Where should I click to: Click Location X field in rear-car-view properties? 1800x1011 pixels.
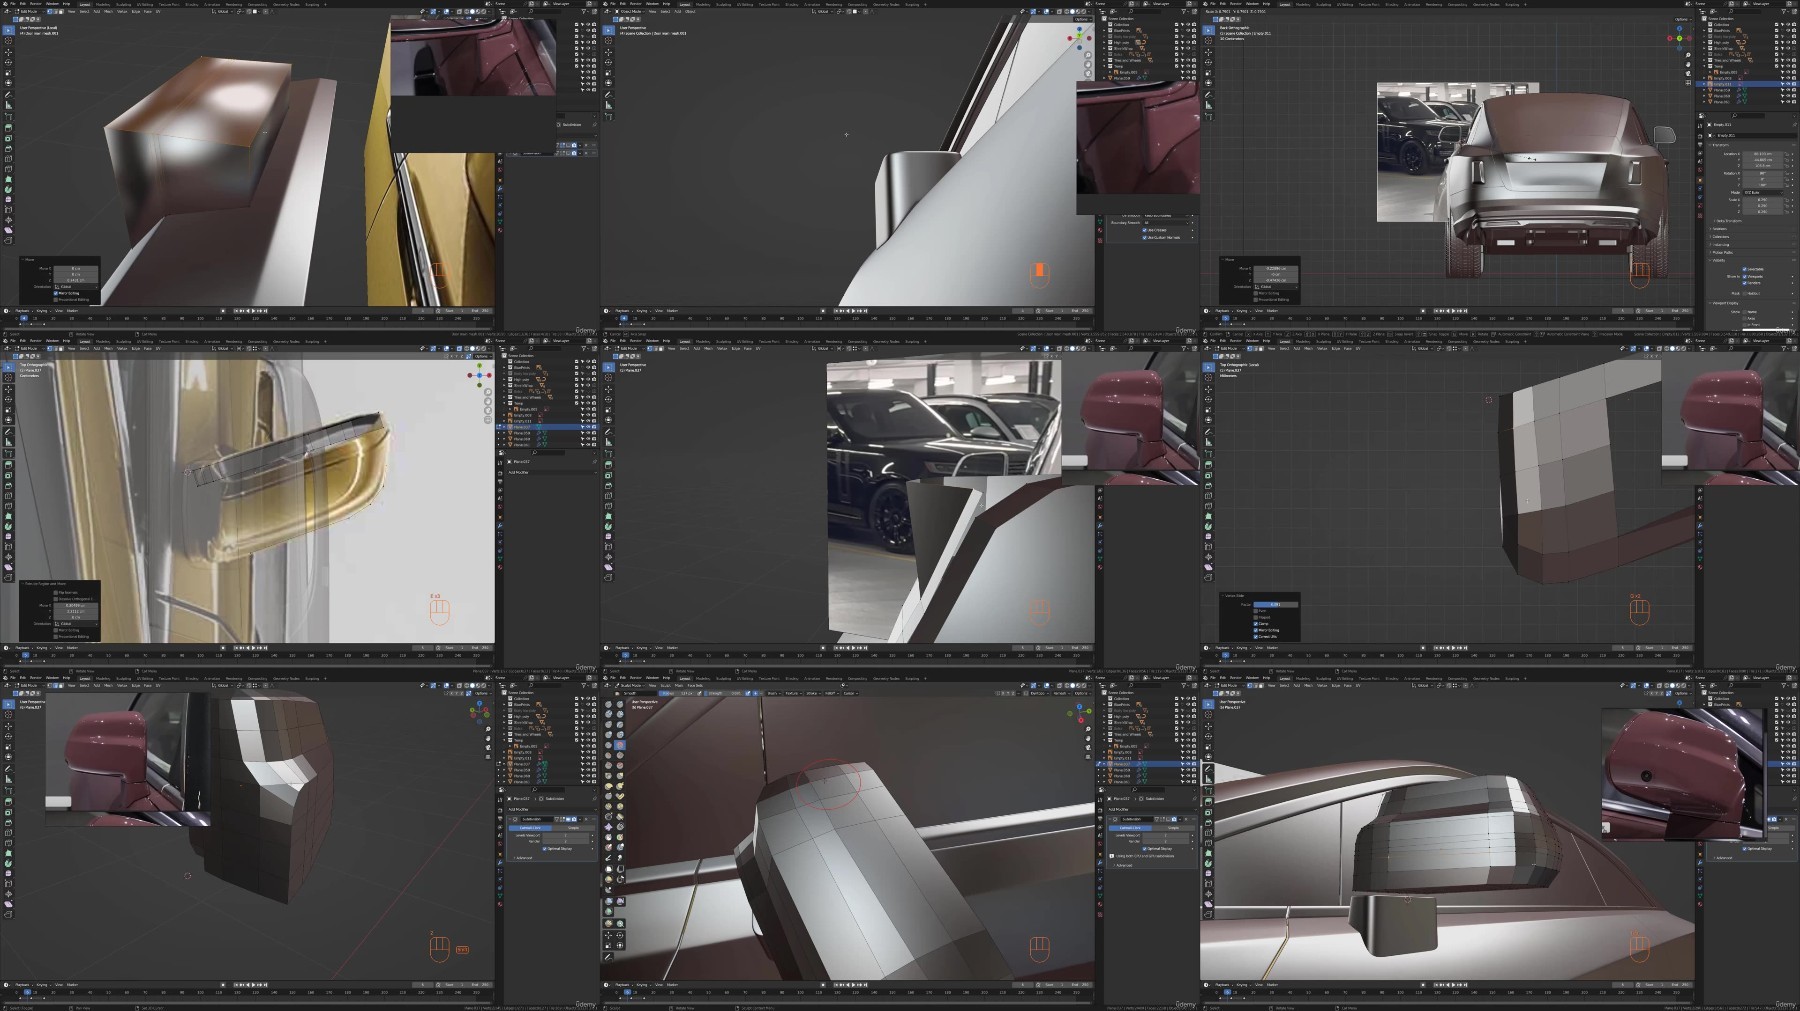tap(1763, 154)
